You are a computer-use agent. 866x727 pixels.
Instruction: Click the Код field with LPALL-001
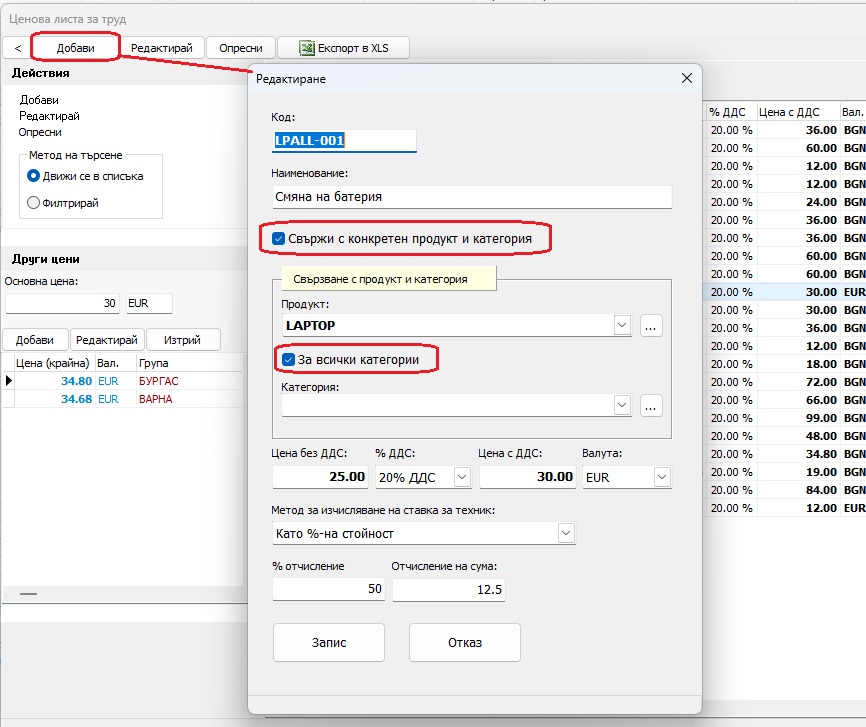344,140
